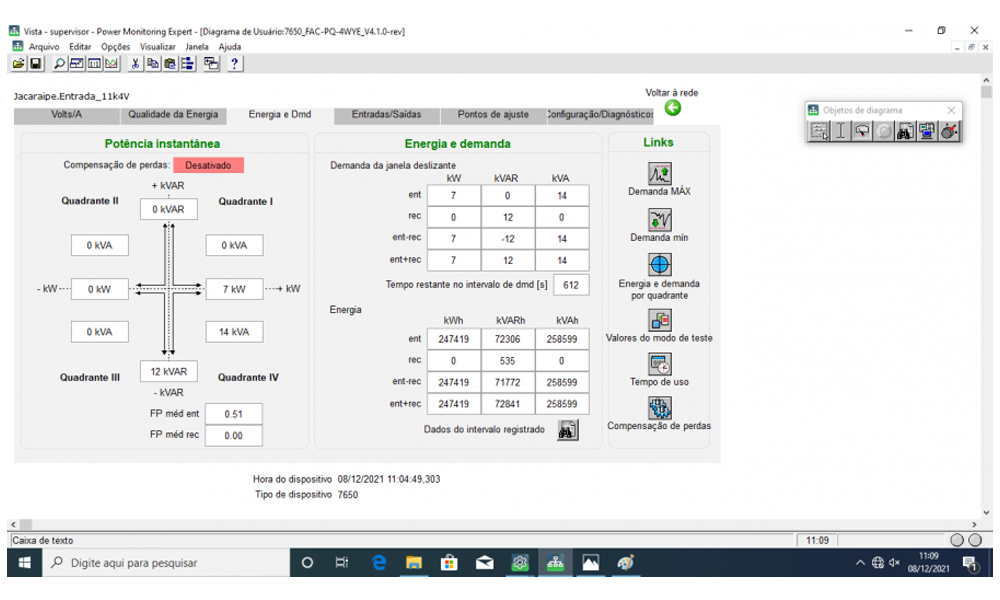Image resolution: width=1000 pixels, height=600 pixels.
Task: Open the Compensação de perdas link icon
Action: (x=659, y=408)
